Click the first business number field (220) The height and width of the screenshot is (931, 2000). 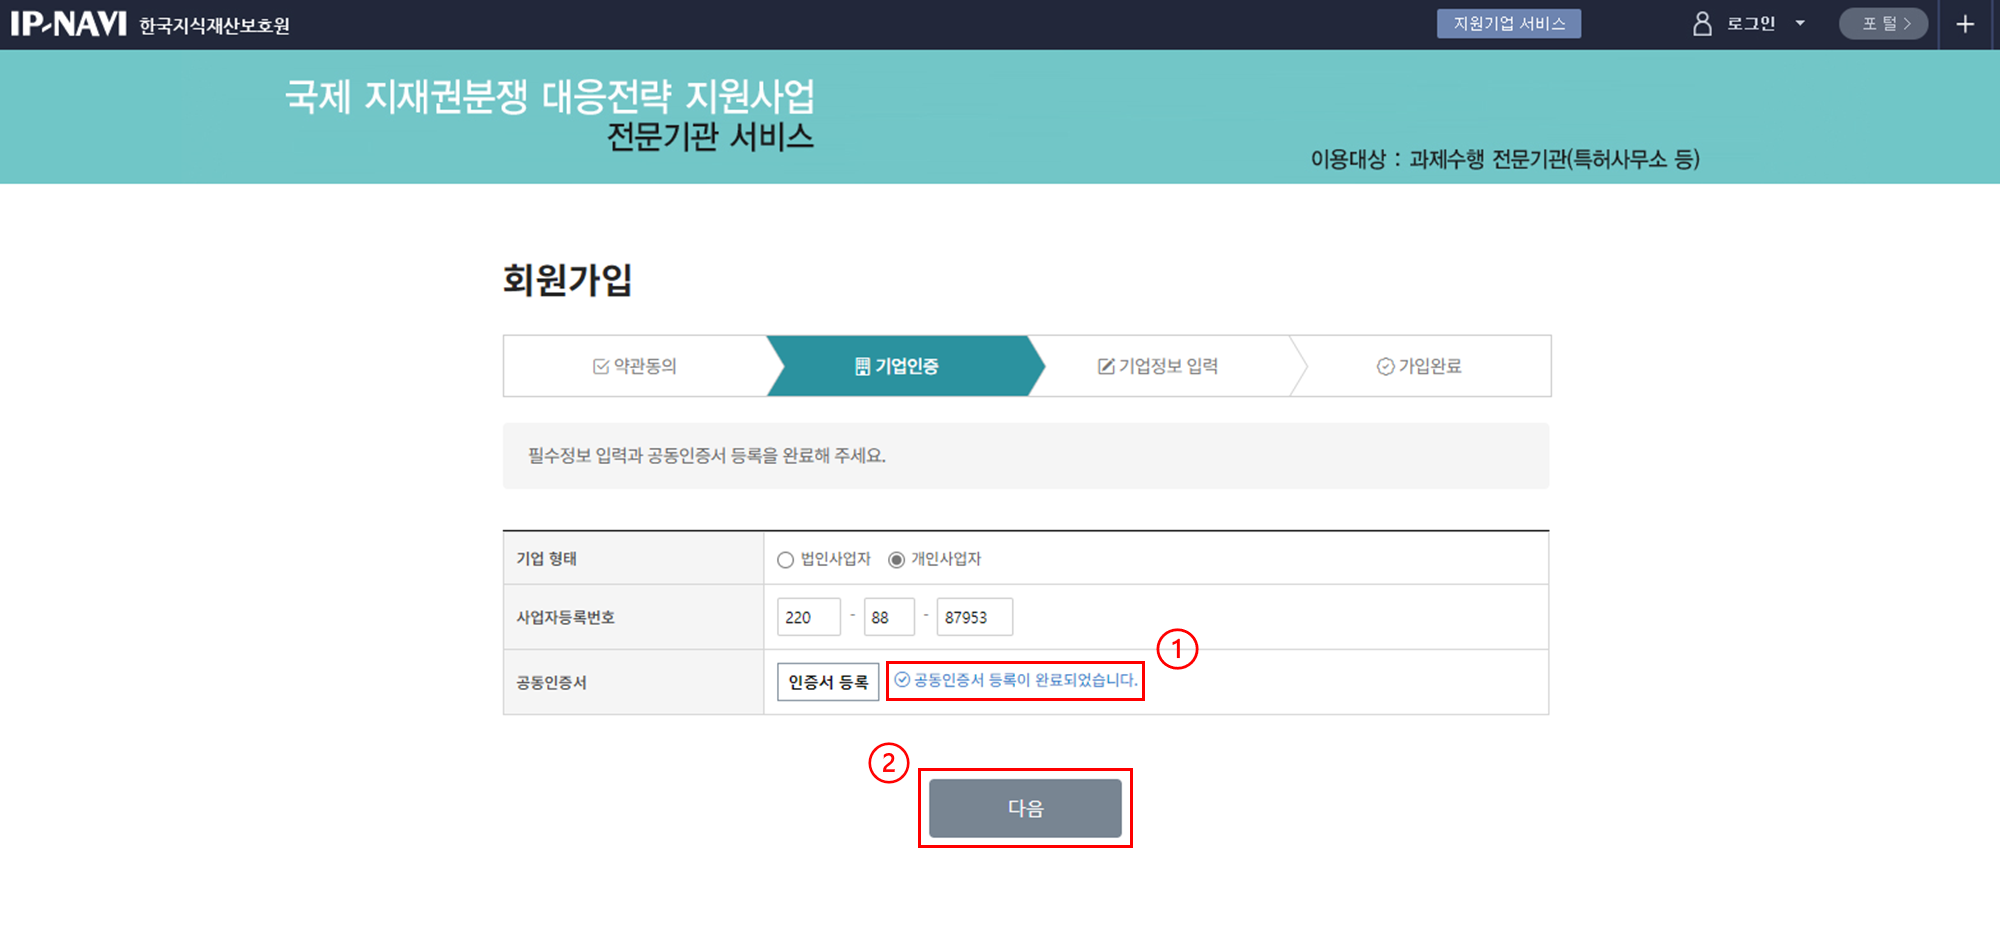[x=808, y=617]
